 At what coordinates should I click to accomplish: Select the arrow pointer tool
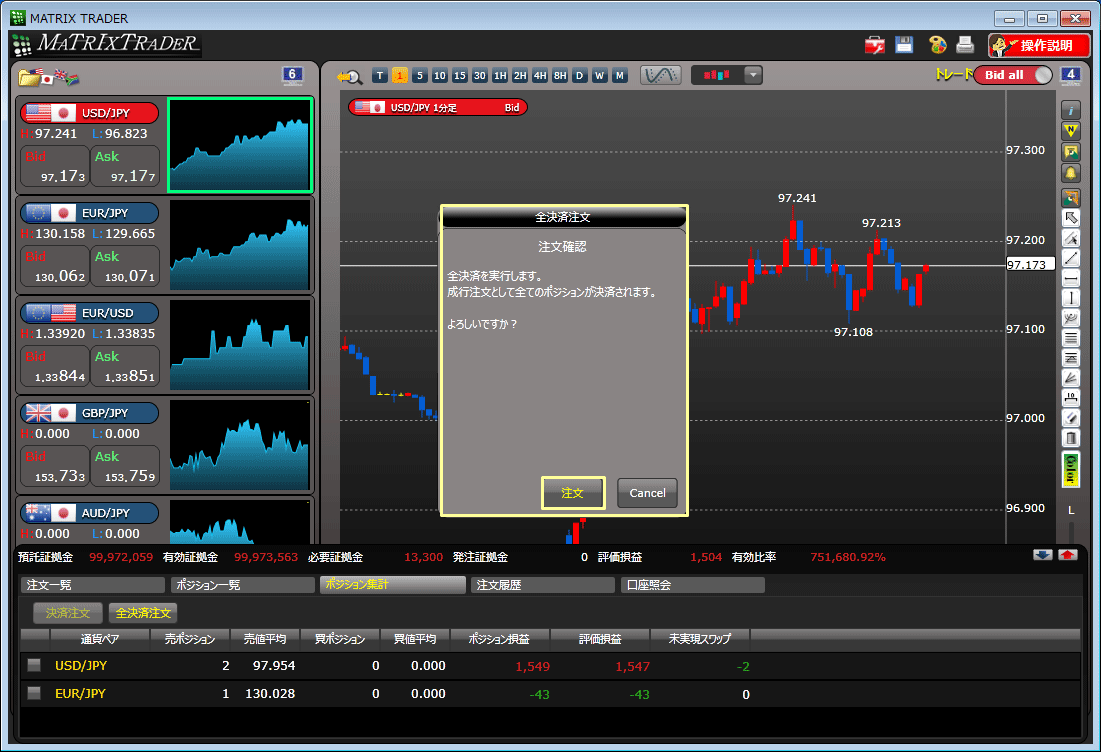pyautogui.click(x=1071, y=218)
